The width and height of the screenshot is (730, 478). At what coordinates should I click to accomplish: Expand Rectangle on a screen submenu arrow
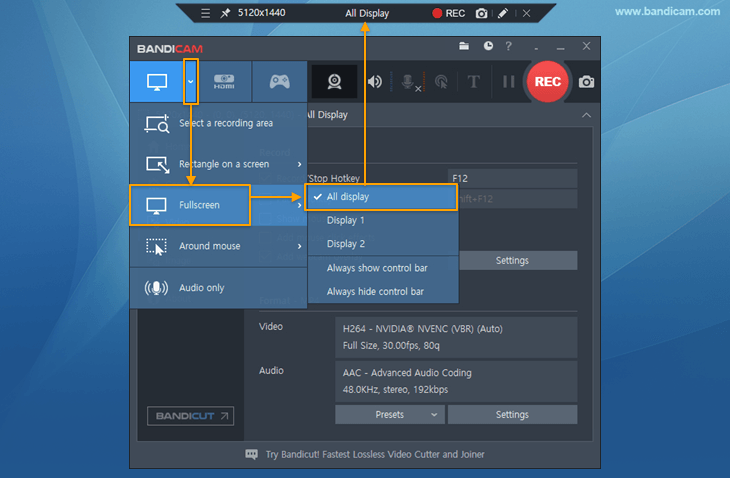tap(299, 164)
